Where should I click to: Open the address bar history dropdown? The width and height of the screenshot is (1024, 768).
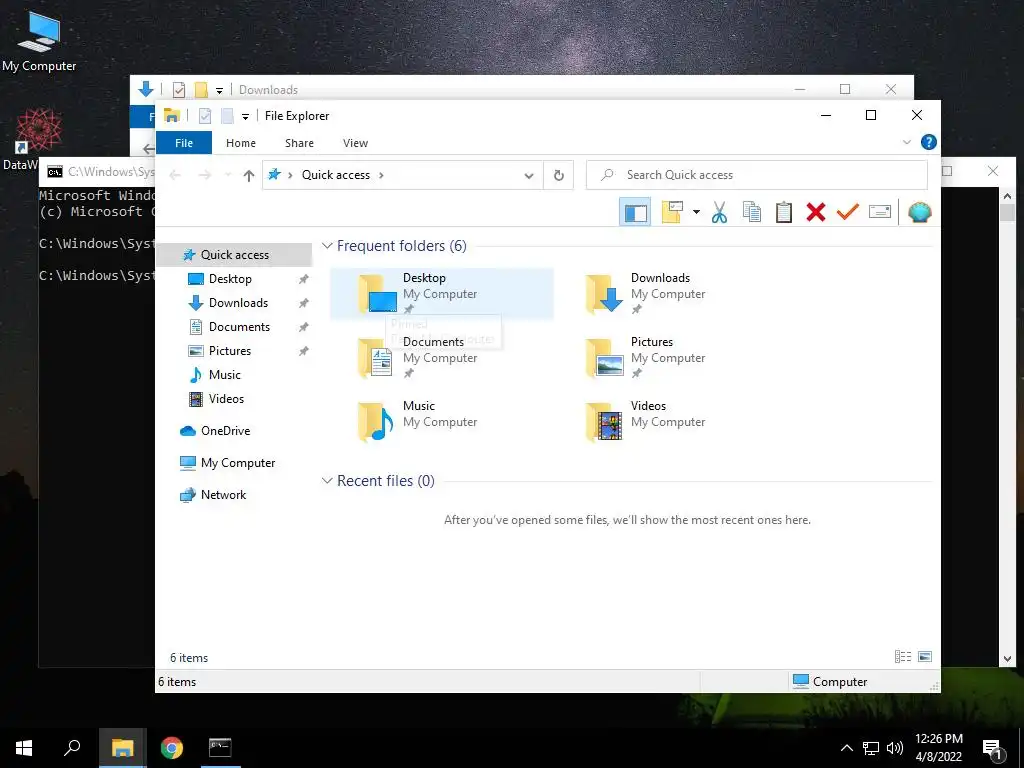(529, 175)
